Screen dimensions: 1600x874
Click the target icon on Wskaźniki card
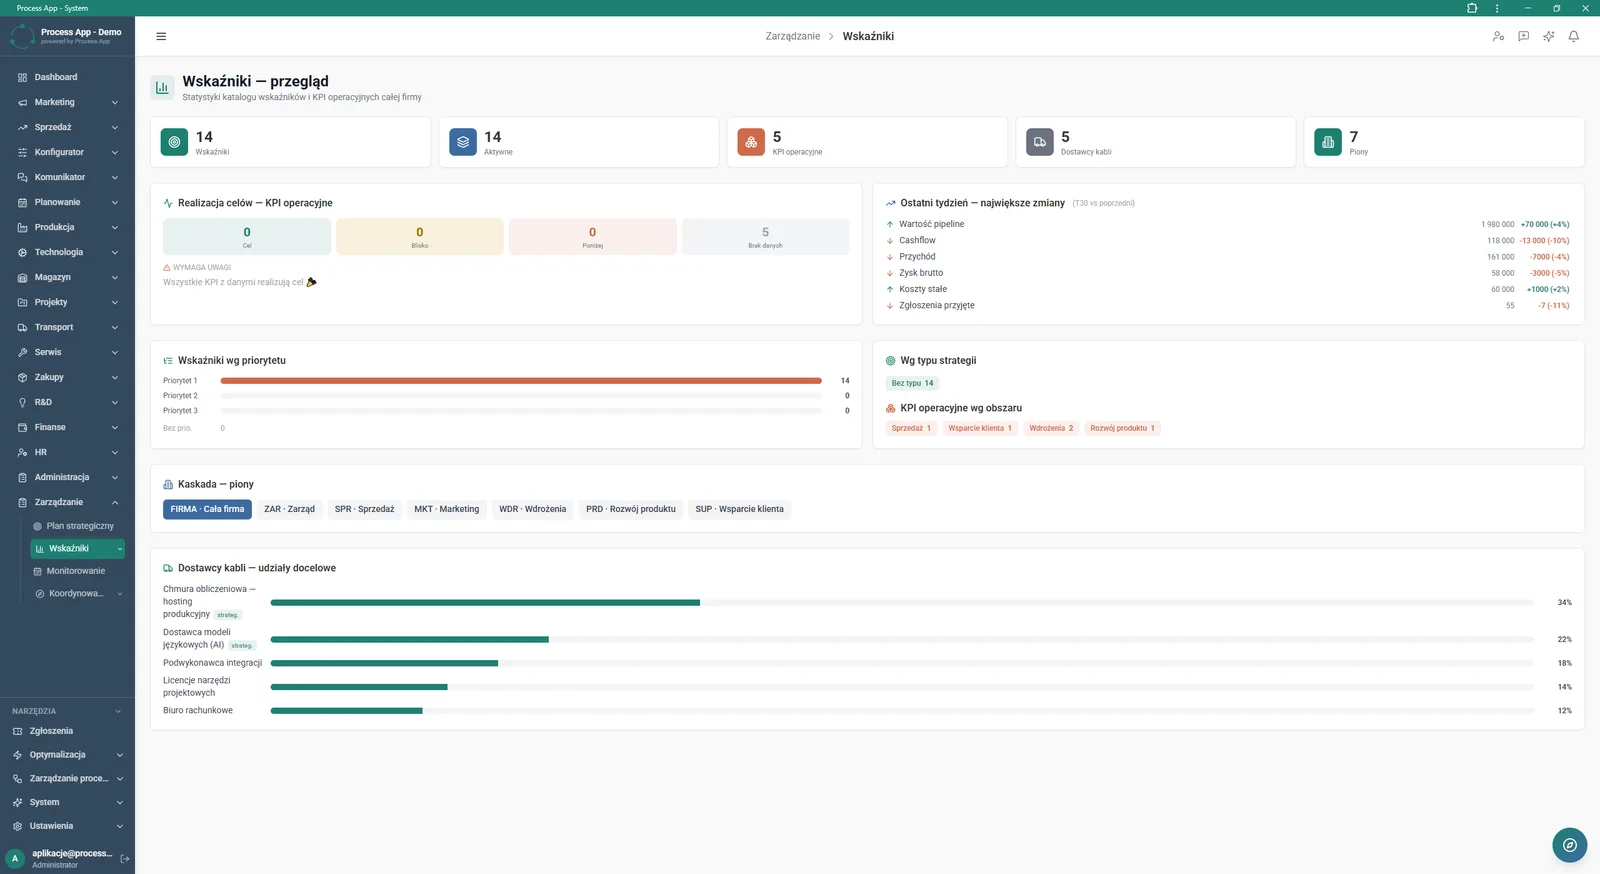(x=174, y=142)
